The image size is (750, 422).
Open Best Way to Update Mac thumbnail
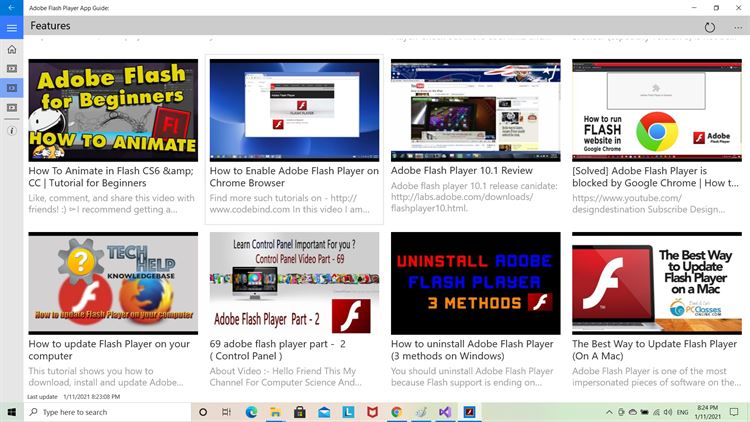click(x=657, y=283)
